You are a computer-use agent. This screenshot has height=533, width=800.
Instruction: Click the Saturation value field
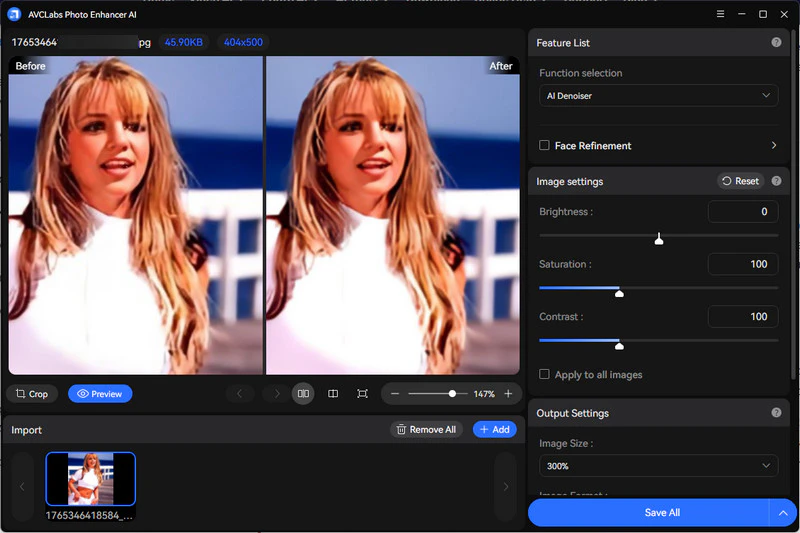pos(743,264)
